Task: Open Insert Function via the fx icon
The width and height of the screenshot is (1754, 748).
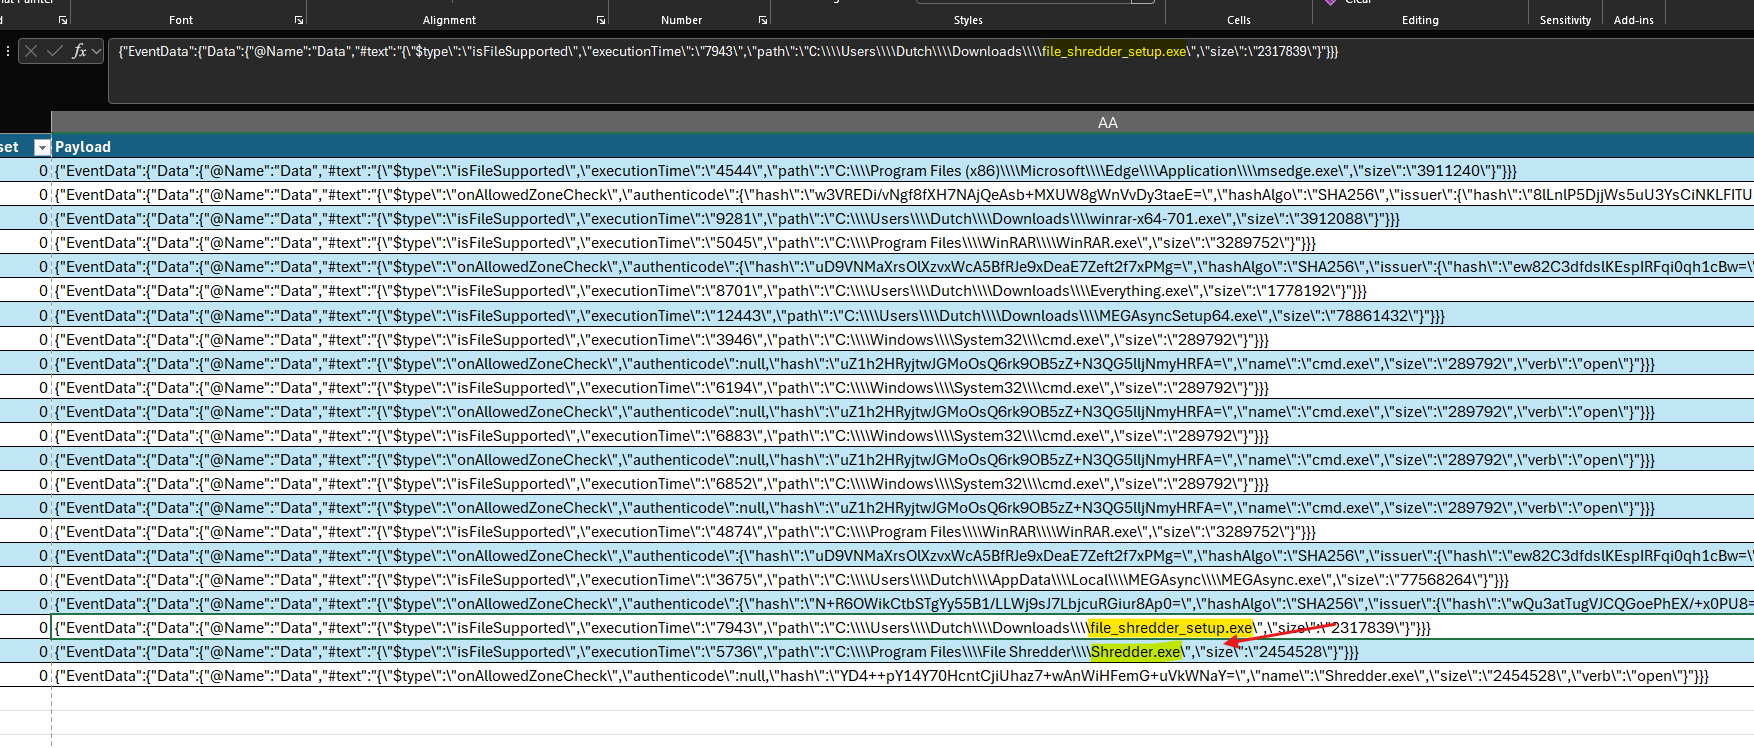Action: click(x=79, y=51)
